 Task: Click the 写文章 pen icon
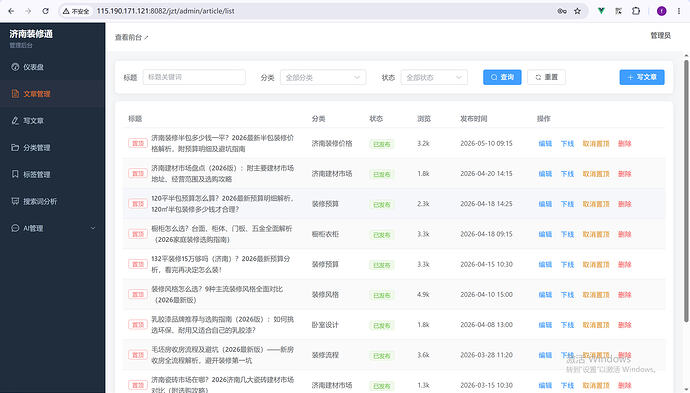(15, 121)
